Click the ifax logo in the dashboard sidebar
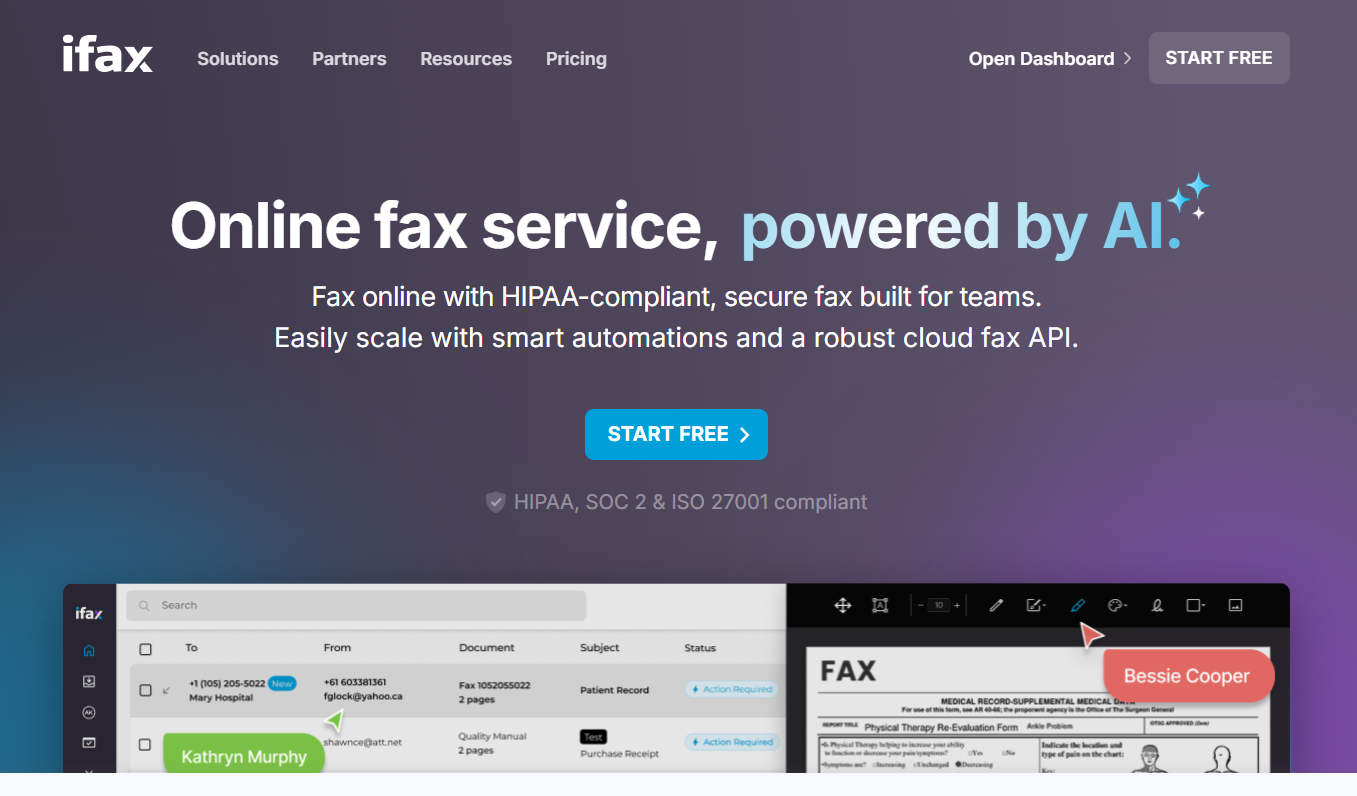Viewport: 1357px width, 796px height. 89,613
